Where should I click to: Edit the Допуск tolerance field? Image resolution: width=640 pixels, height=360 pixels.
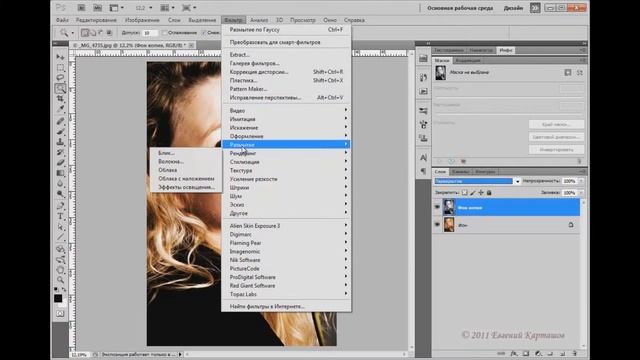(150, 33)
